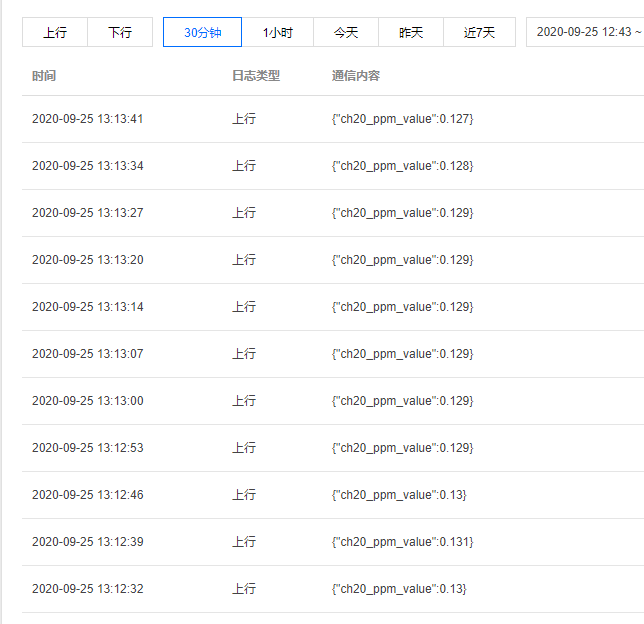Select the 30分钟 time range
644x624 pixels.
click(x=202, y=32)
